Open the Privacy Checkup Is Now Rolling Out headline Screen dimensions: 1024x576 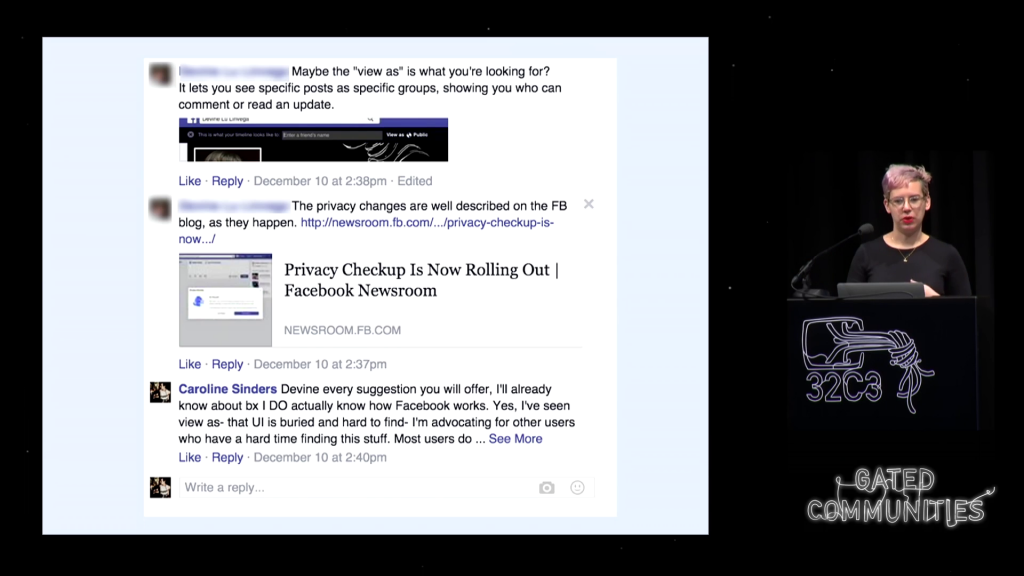pyautogui.click(x=422, y=280)
